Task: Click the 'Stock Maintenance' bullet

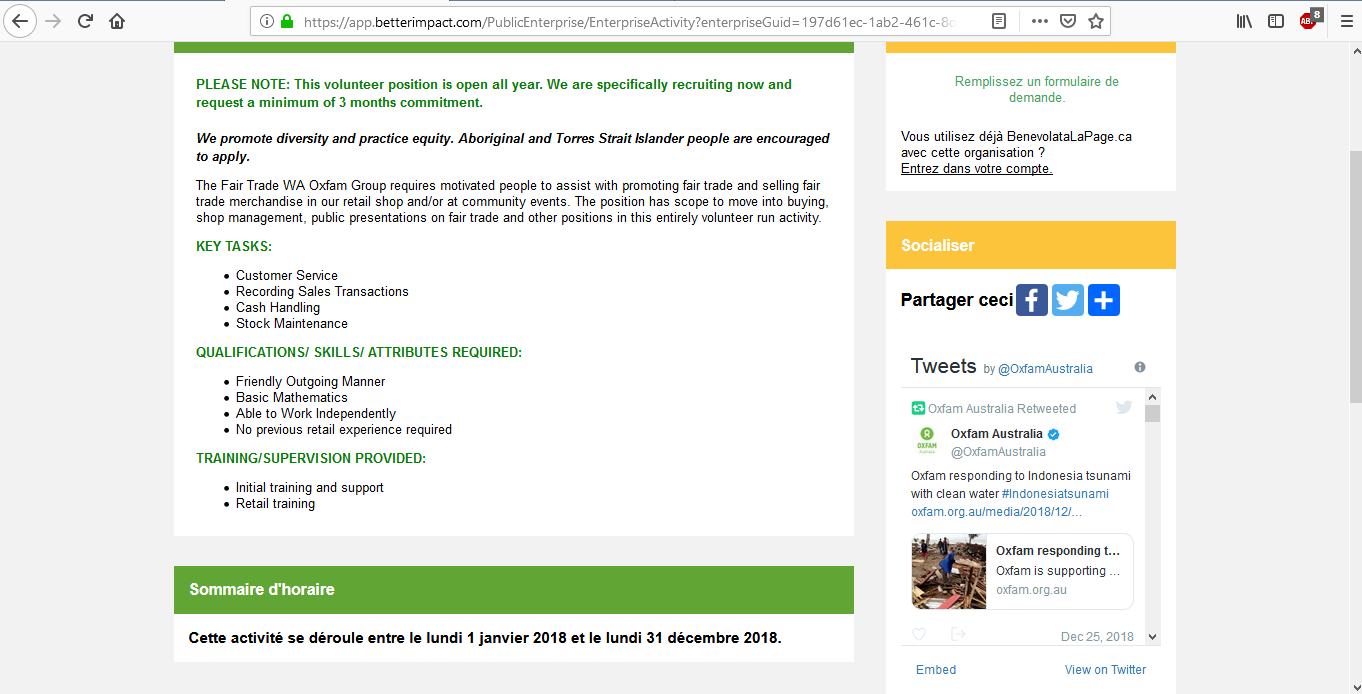Action: point(292,324)
